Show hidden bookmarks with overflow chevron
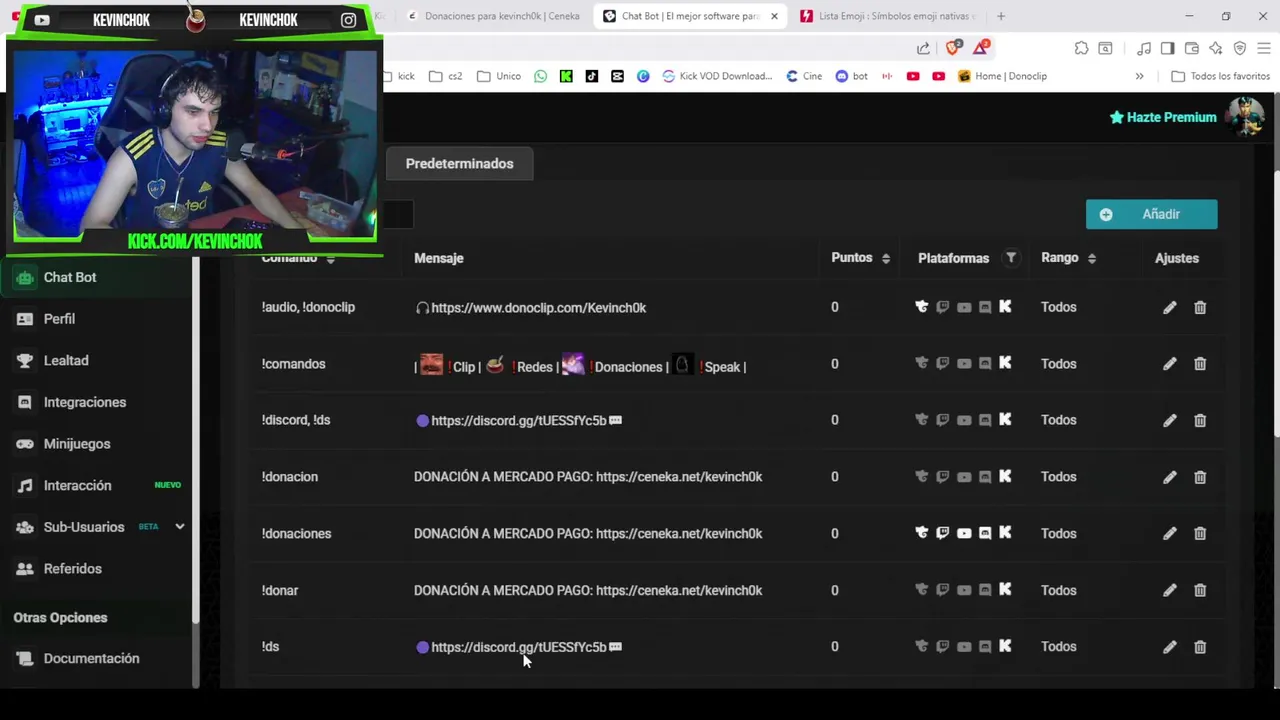Image resolution: width=1280 pixels, height=720 pixels. (x=1139, y=76)
